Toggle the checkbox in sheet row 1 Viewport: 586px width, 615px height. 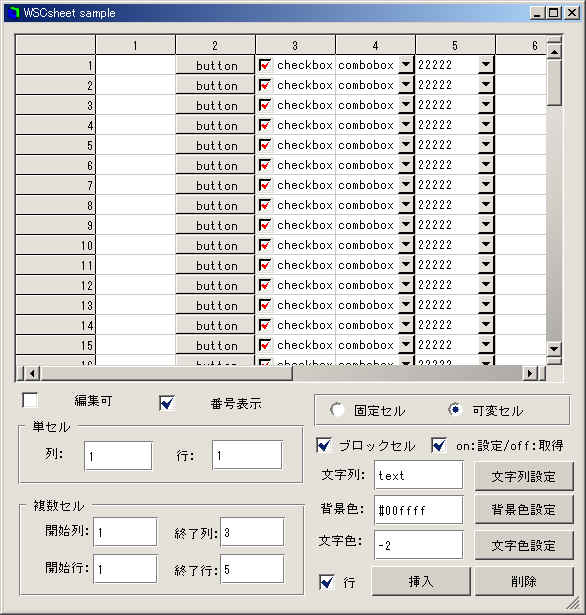265,65
